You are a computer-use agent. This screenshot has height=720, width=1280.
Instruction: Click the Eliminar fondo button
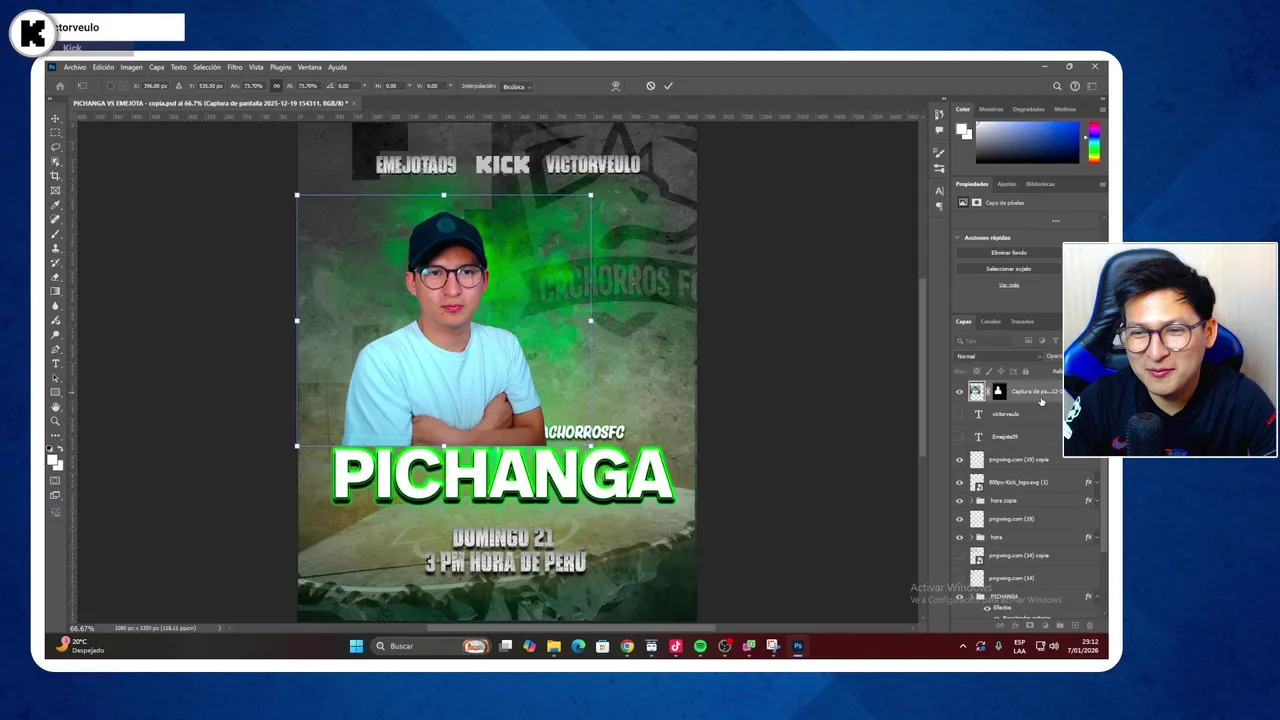(1009, 253)
